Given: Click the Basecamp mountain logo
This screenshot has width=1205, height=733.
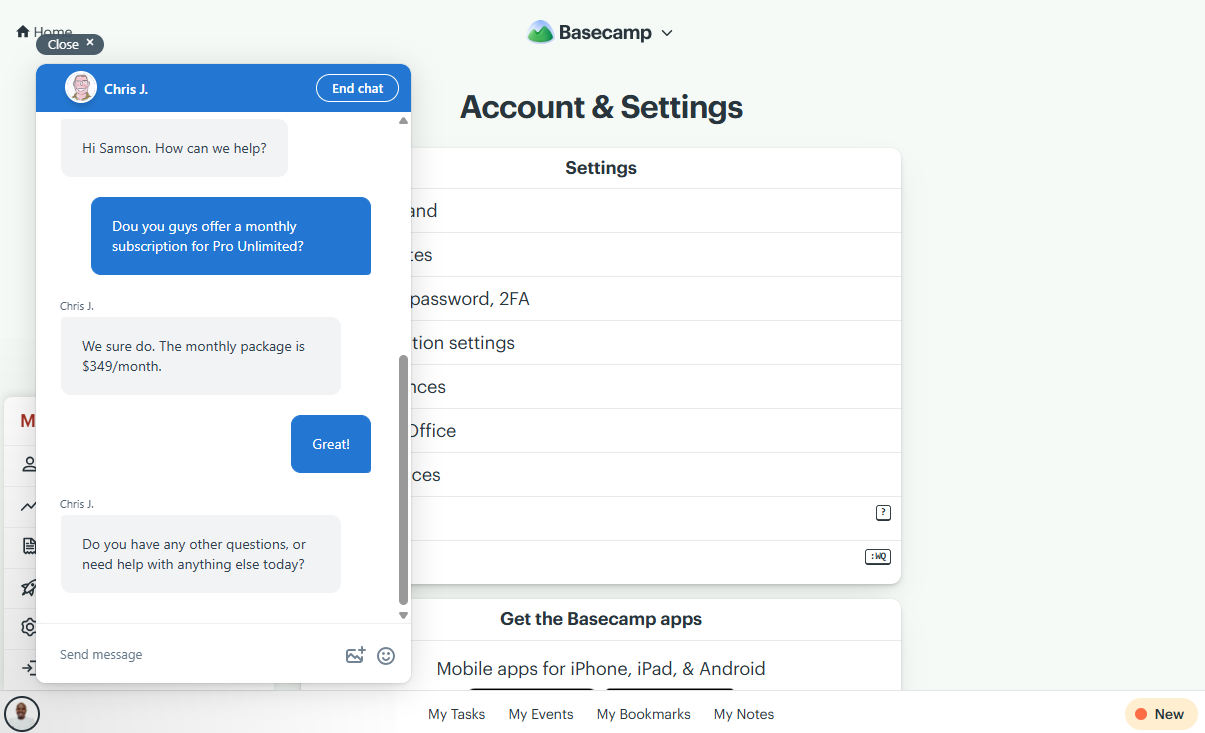Looking at the screenshot, I should coord(540,32).
